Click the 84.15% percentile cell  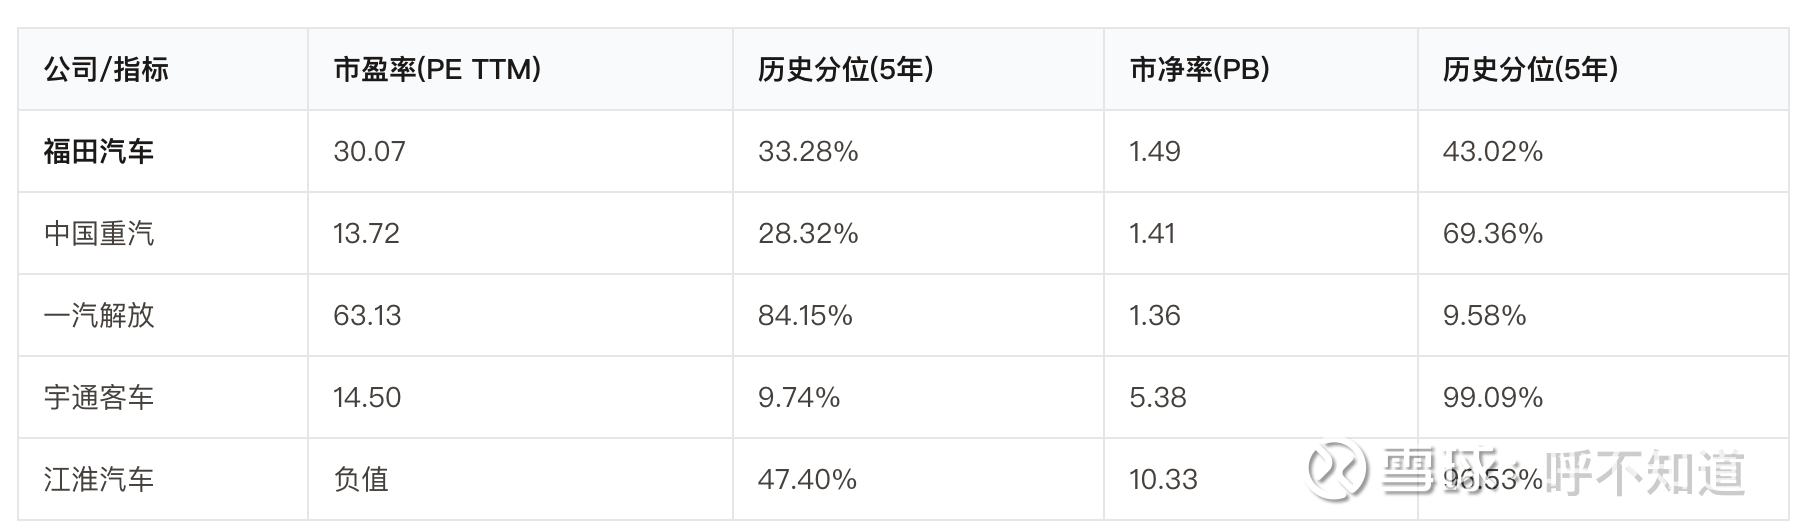click(x=805, y=315)
